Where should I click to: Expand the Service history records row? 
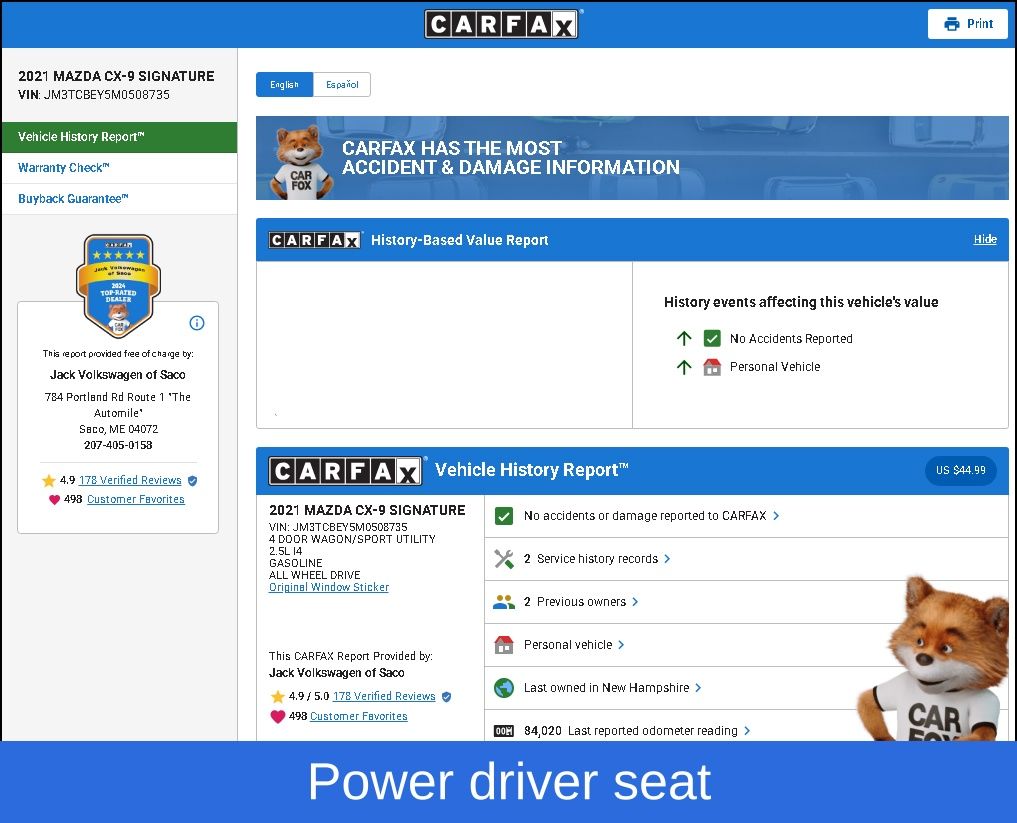597,559
